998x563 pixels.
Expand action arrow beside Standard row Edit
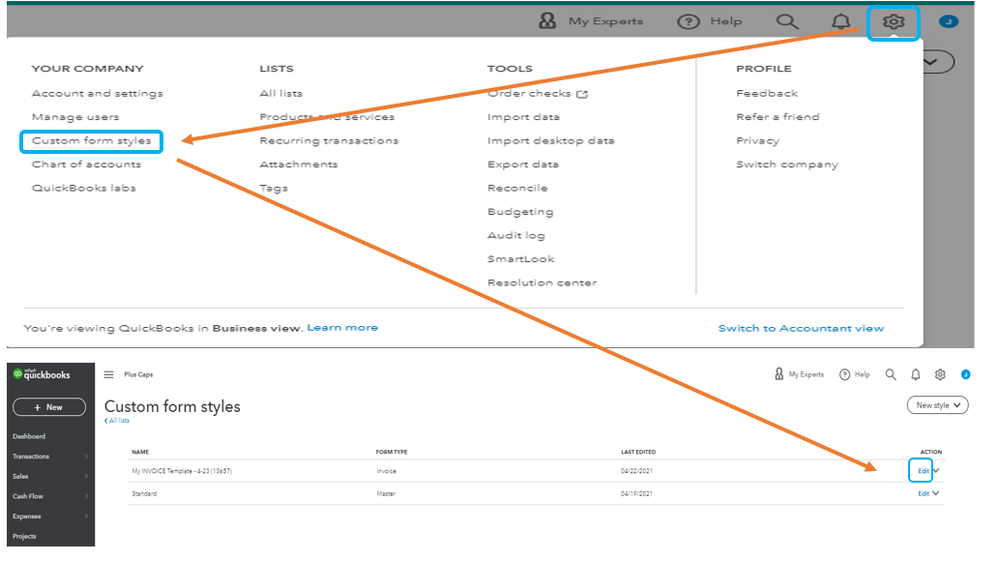coord(936,493)
